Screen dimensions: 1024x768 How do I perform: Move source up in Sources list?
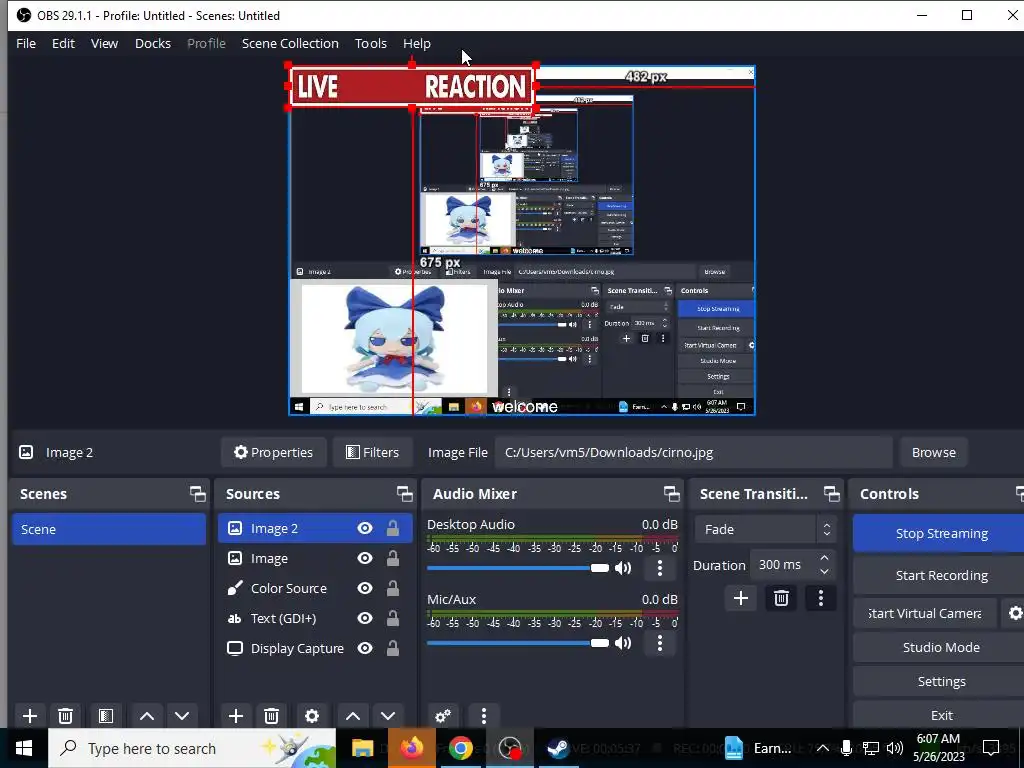pos(353,716)
